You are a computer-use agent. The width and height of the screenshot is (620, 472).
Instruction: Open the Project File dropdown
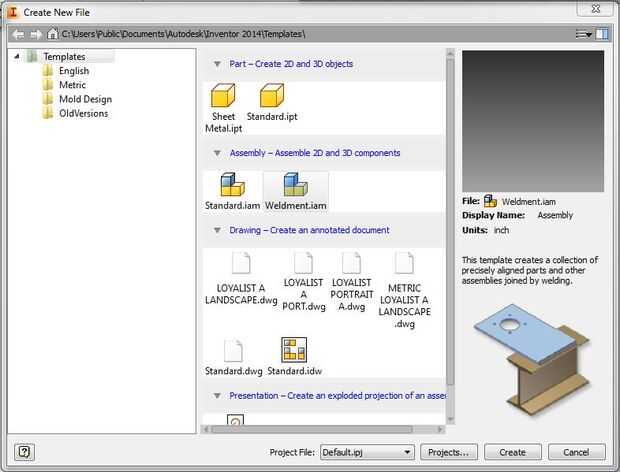coord(367,452)
